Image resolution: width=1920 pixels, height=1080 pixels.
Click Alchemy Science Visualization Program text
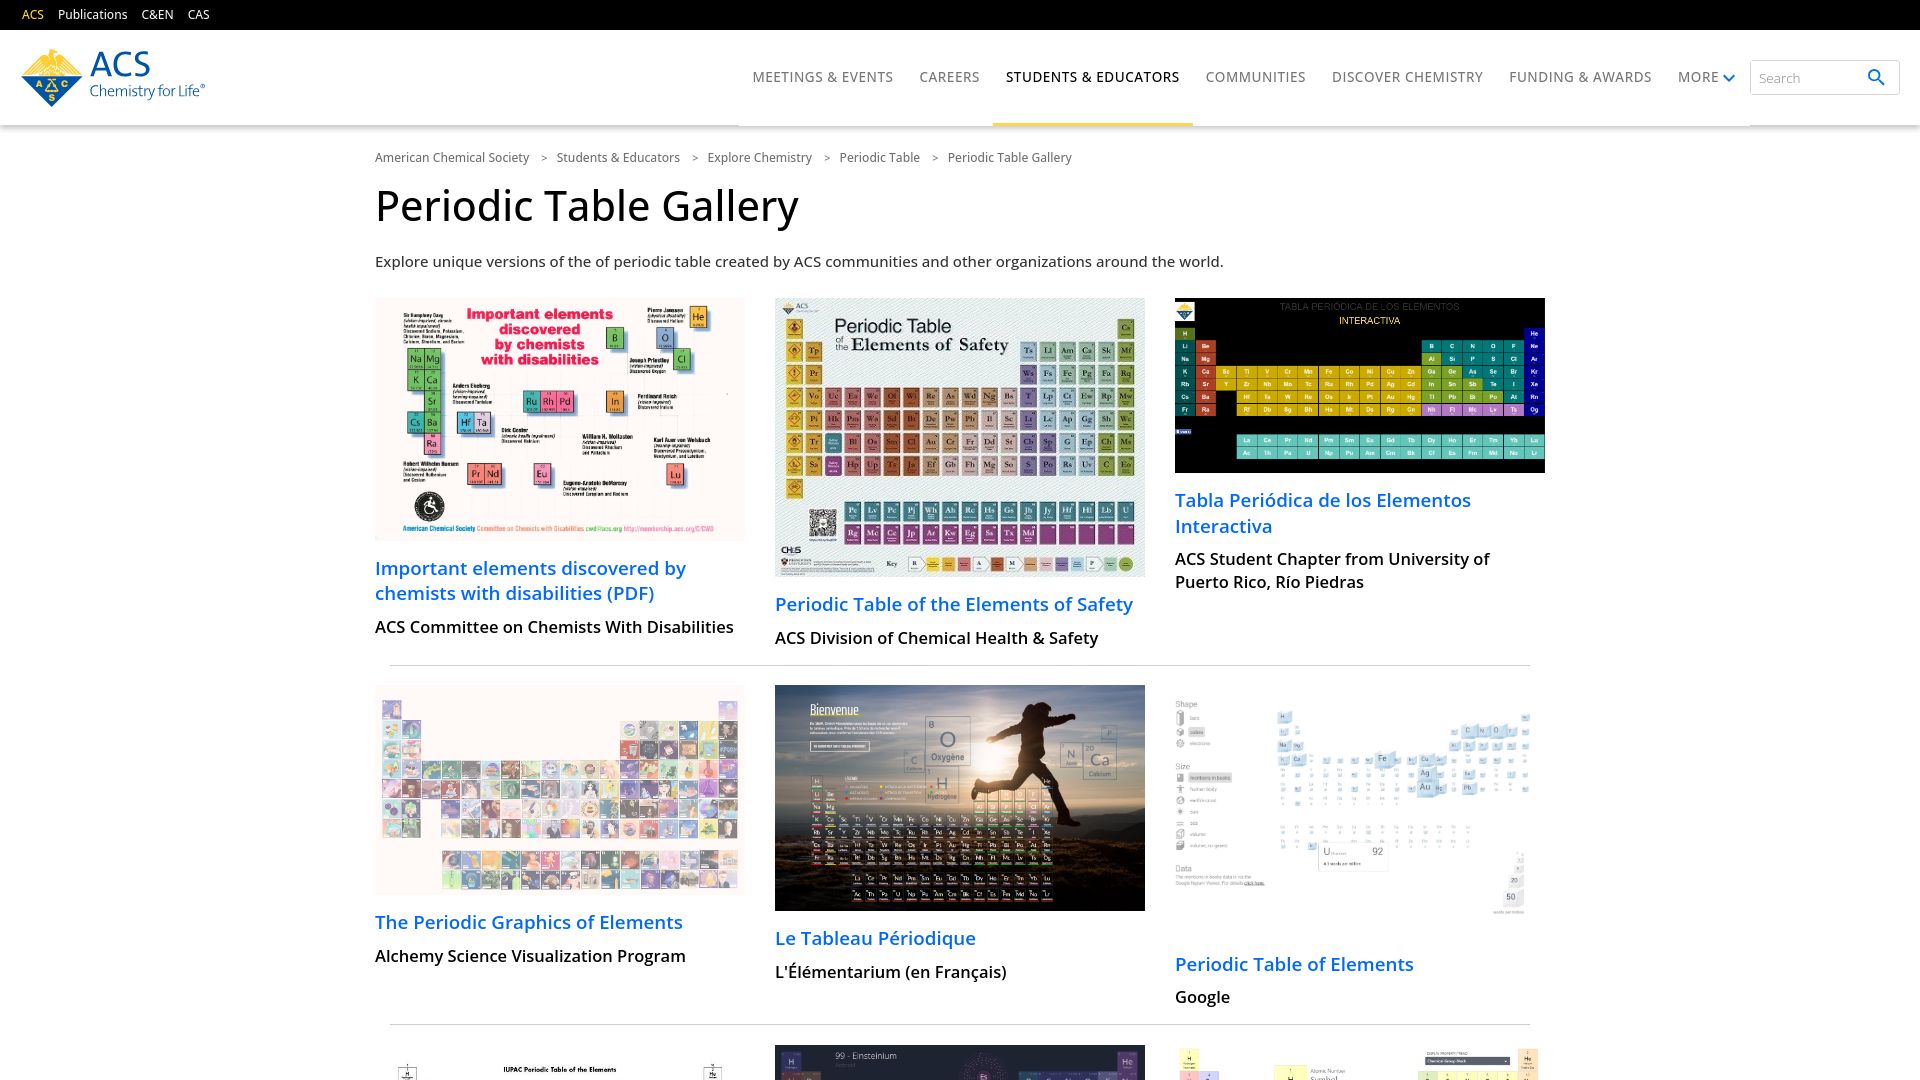(x=530, y=956)
